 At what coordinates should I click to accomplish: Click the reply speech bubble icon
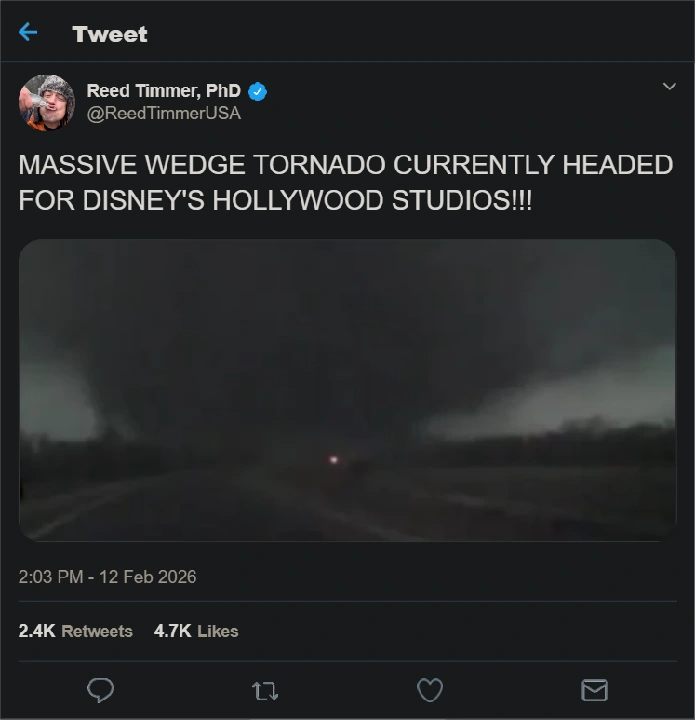tap(101, 690)
